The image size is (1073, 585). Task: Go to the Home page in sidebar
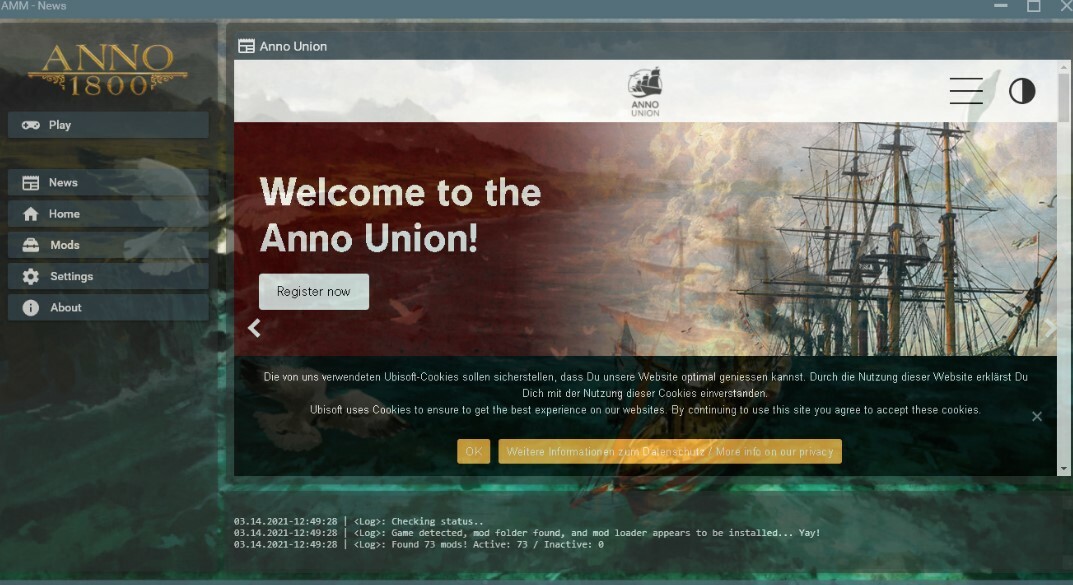coord(108,214)
